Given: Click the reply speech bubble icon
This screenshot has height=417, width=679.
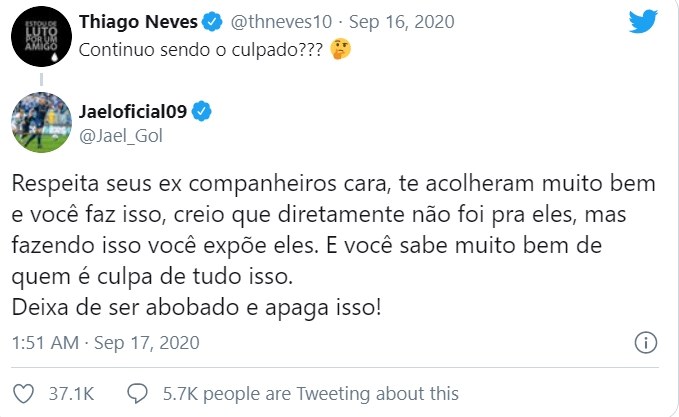Looking at the screenshot, I should coord(137,394).
